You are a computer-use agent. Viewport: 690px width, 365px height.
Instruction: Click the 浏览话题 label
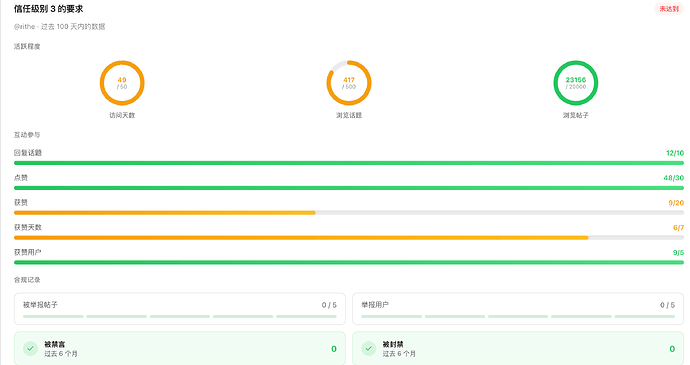[349, 115]
